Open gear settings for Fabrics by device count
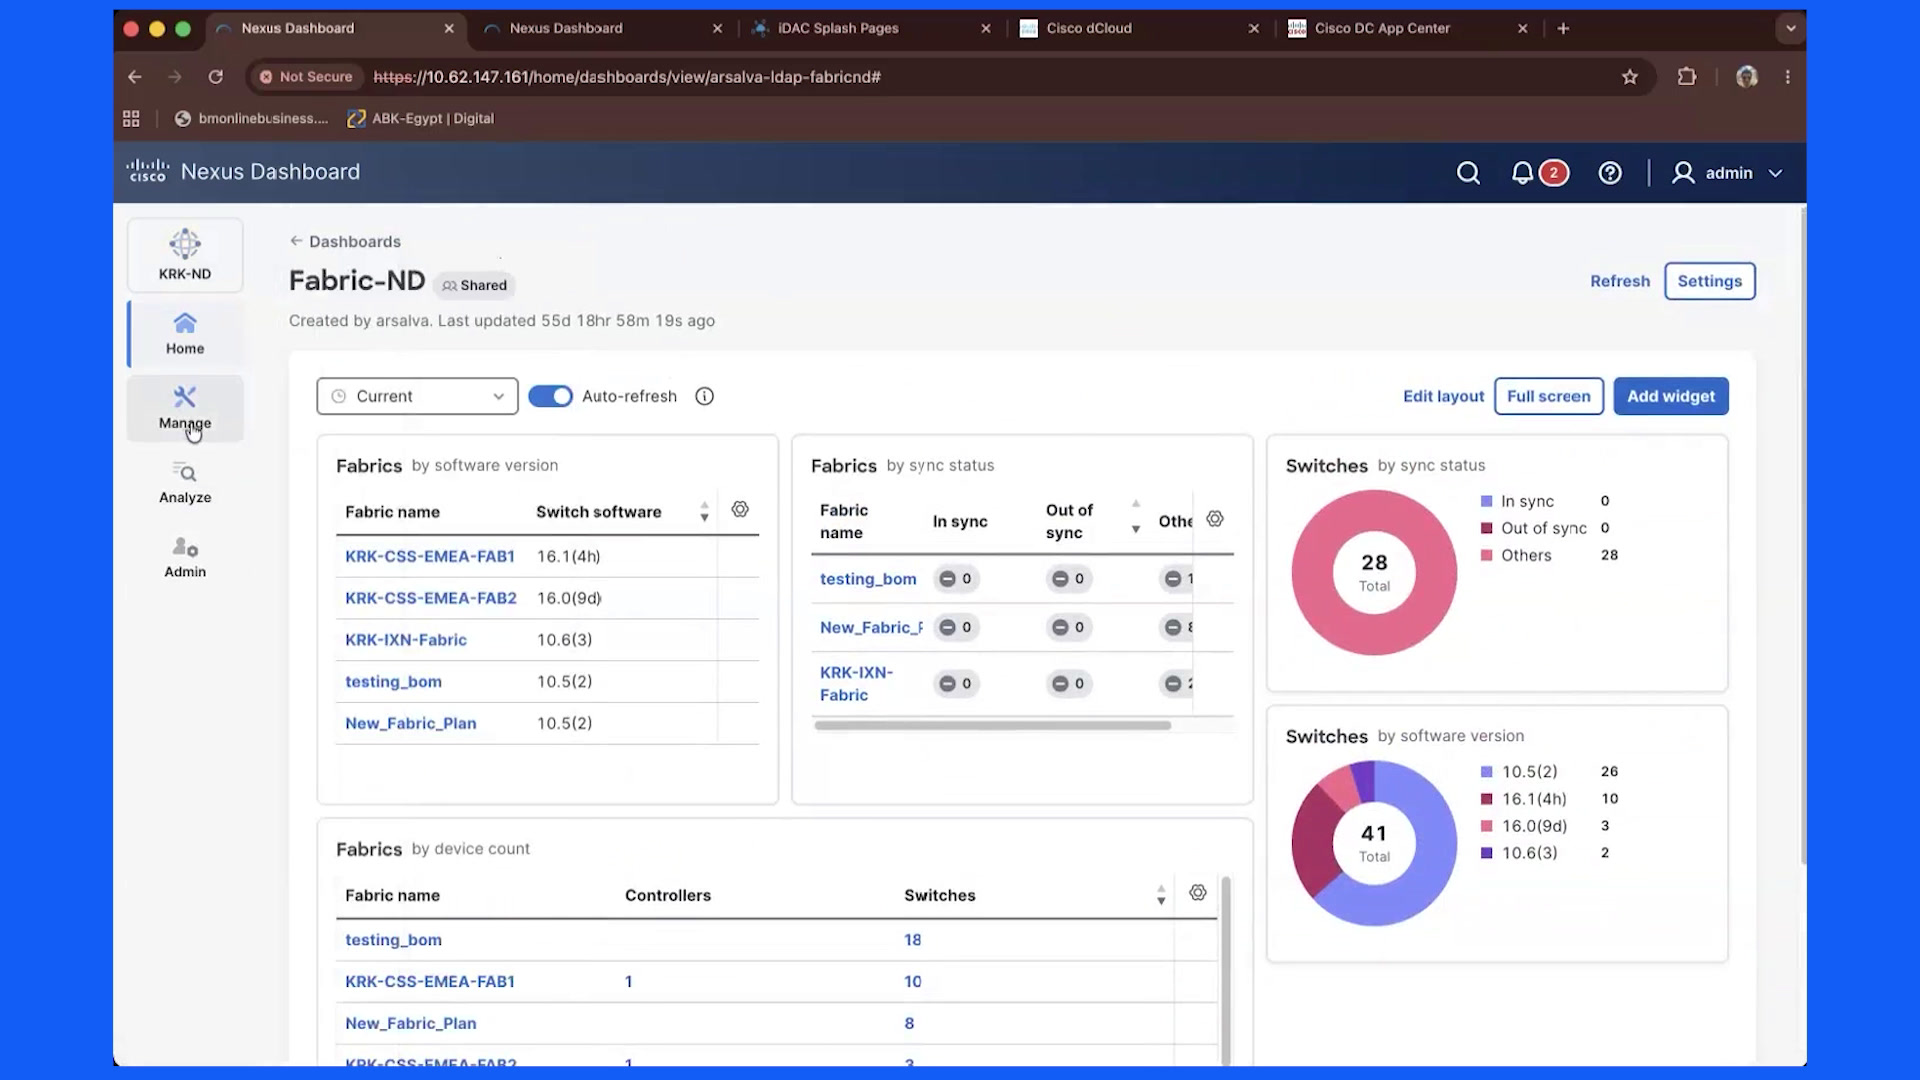The height and width of the screenshot is (1080, 1920). [1198, 892]
